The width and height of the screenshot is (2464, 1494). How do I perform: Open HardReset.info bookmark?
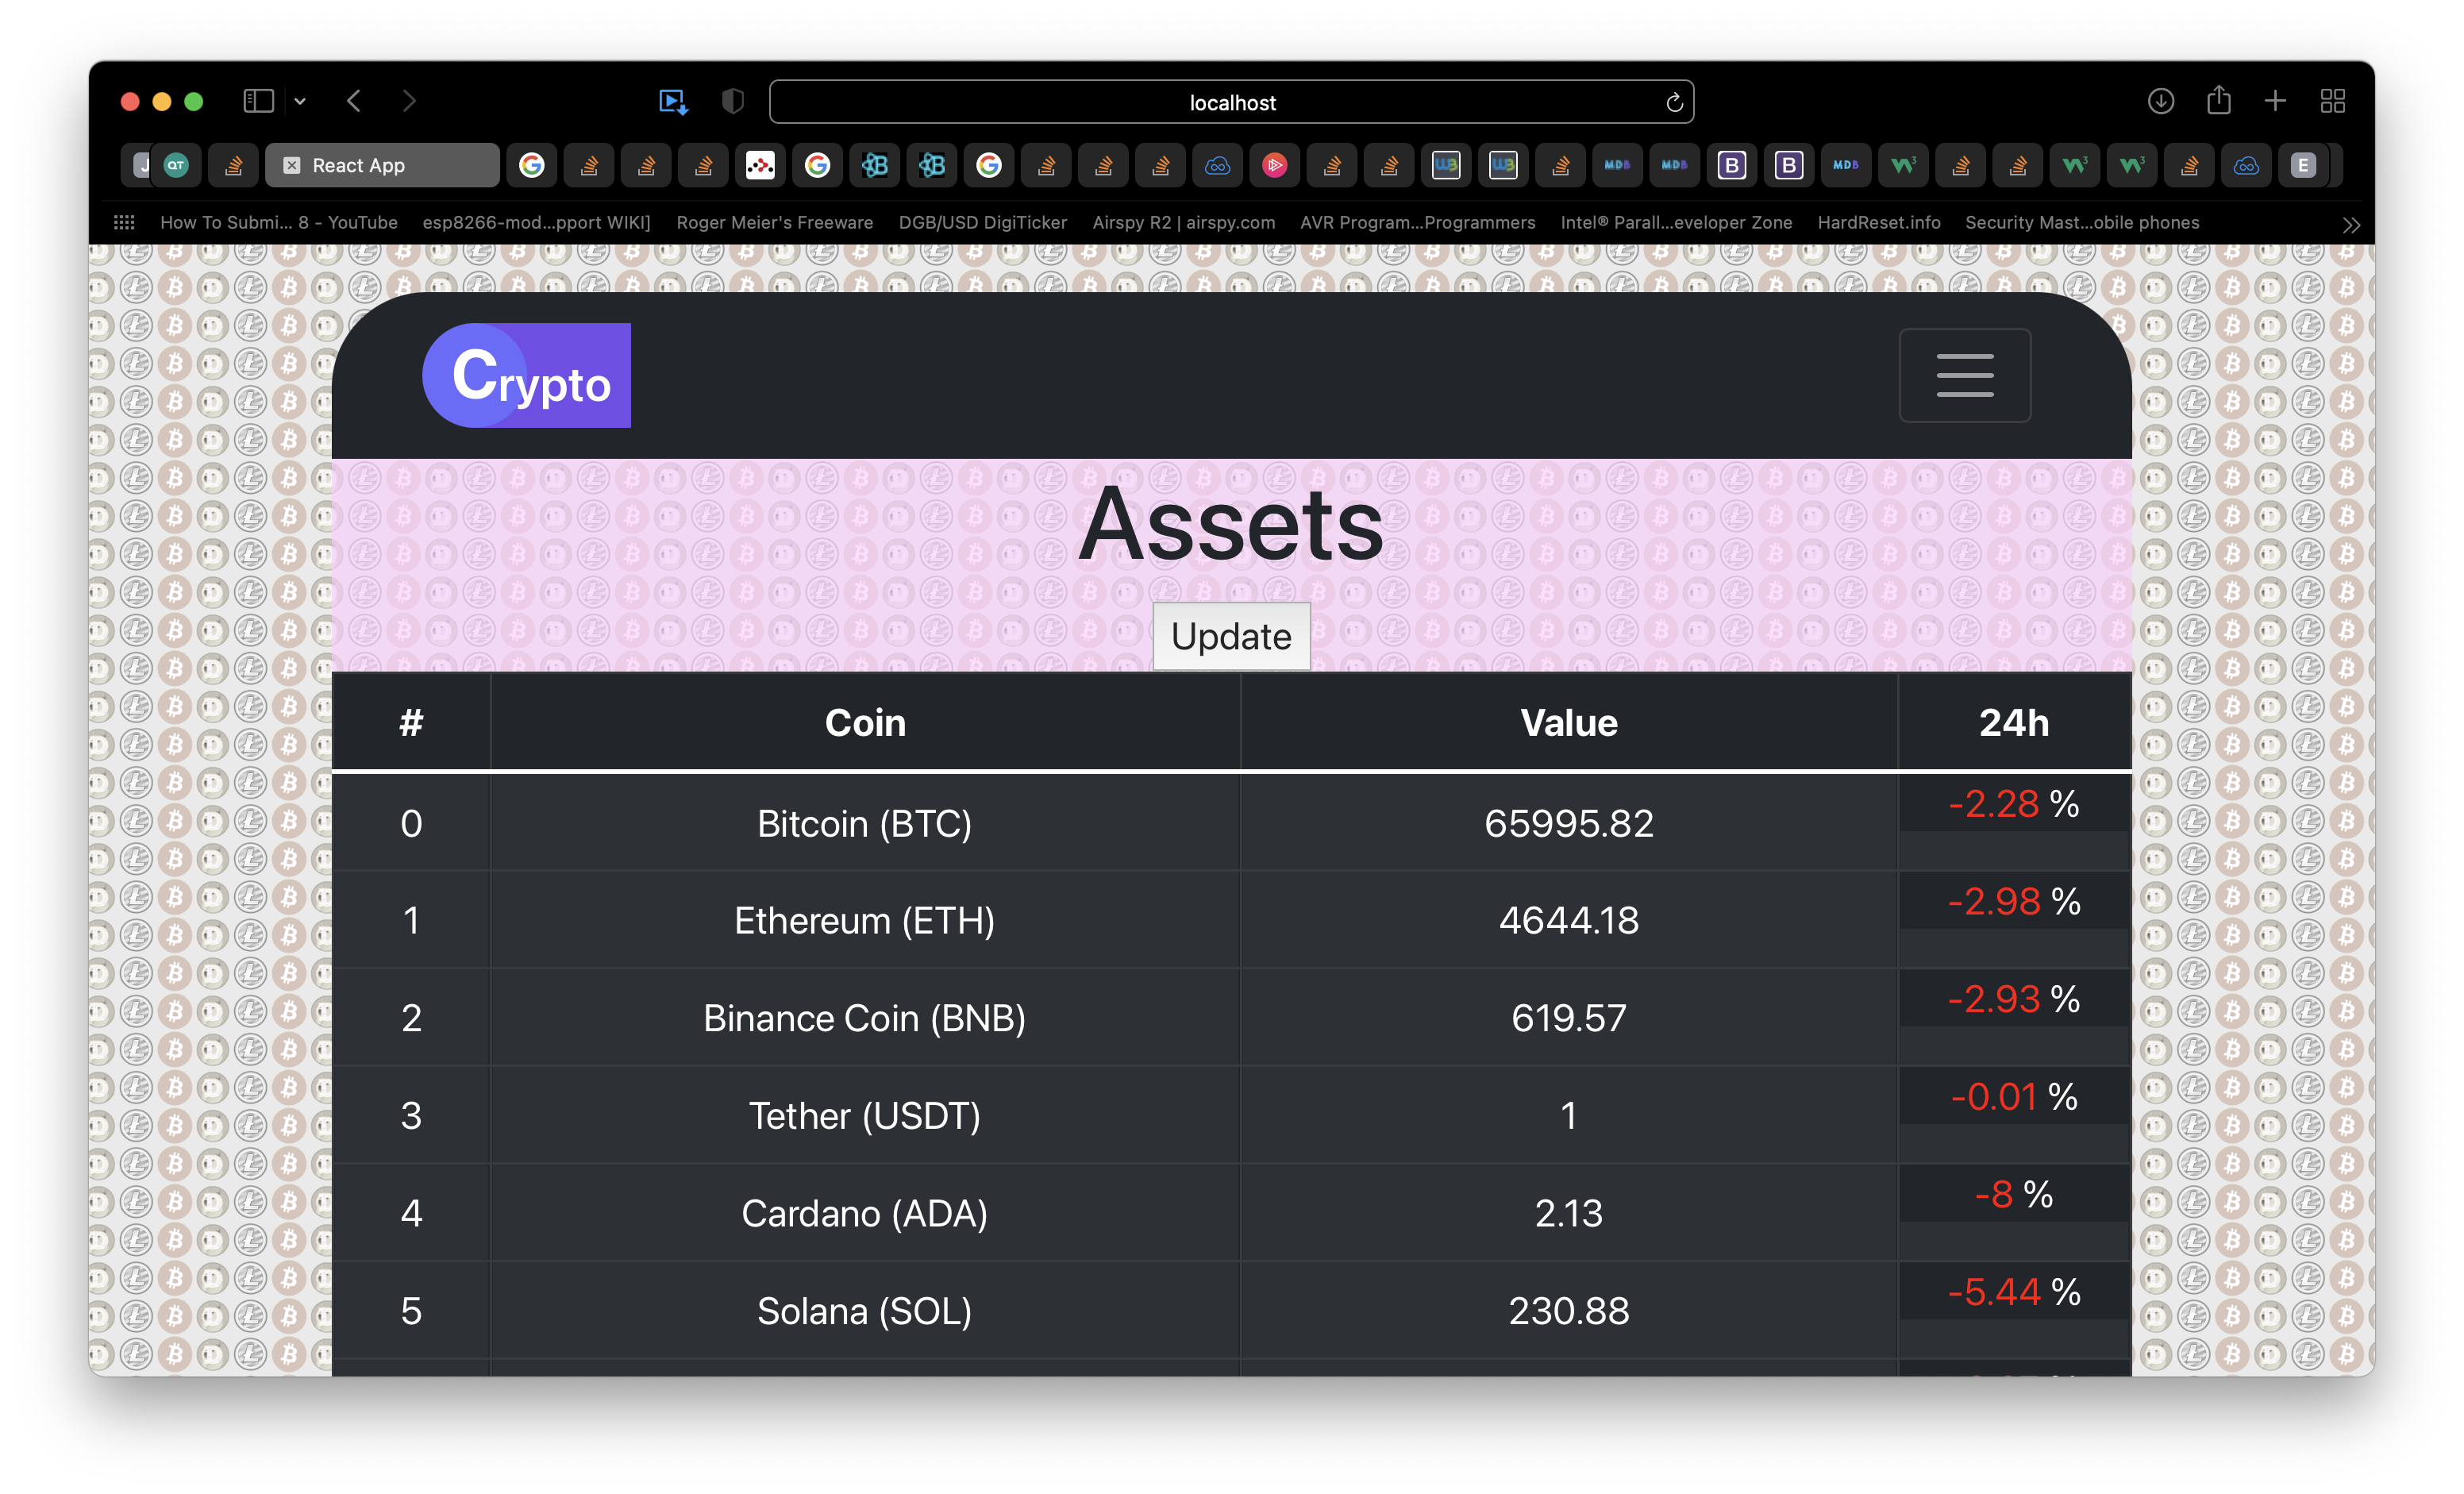pos(1878,222)
